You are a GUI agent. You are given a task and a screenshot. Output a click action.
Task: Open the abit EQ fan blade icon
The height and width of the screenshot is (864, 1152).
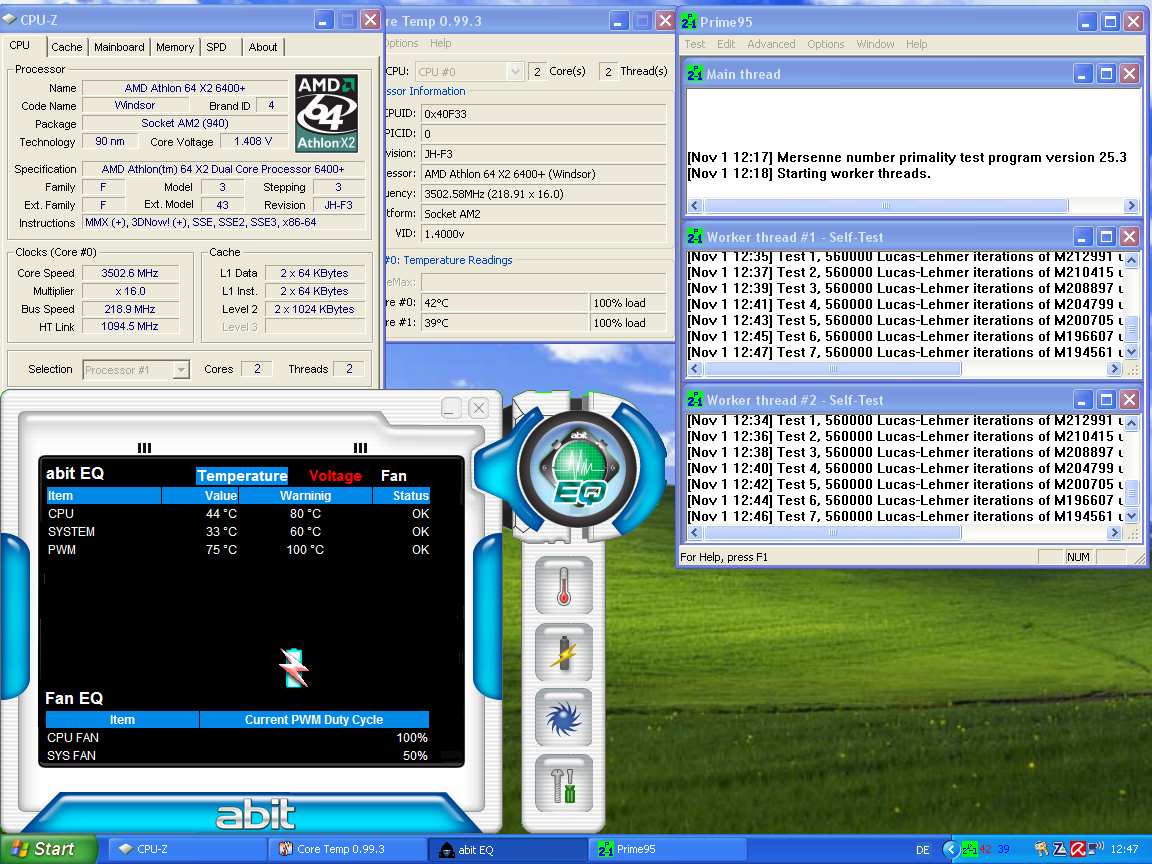tap(564, 718)
